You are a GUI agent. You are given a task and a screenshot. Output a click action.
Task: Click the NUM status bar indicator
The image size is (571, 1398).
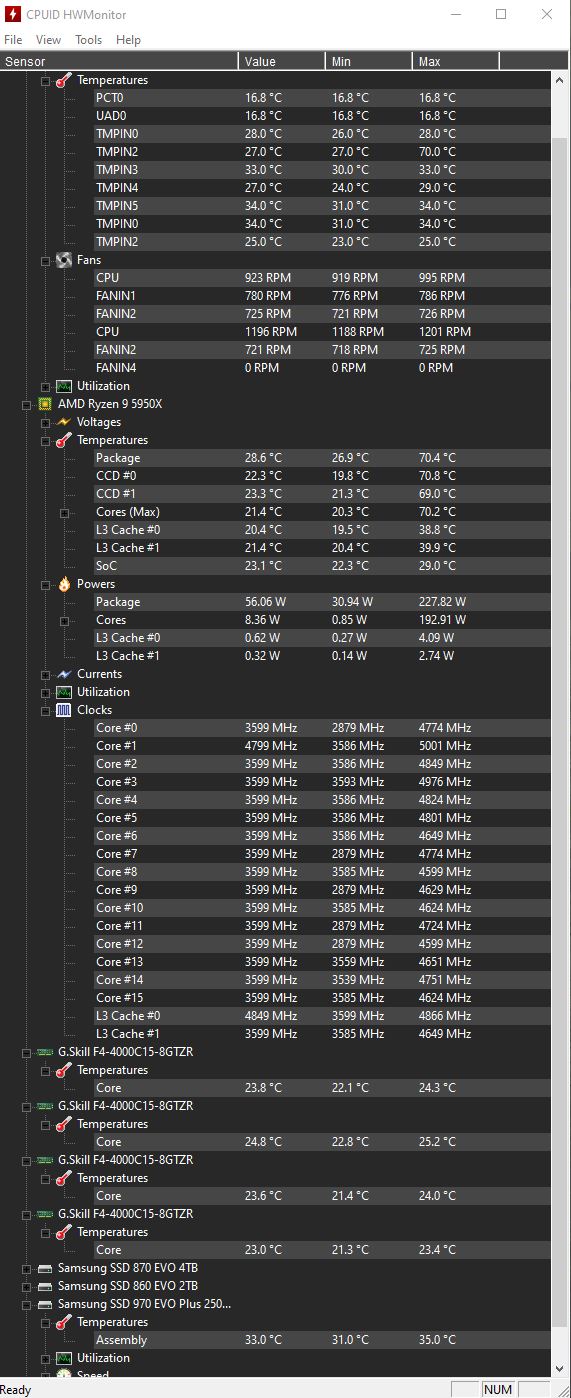click(x=497, y=1389)
